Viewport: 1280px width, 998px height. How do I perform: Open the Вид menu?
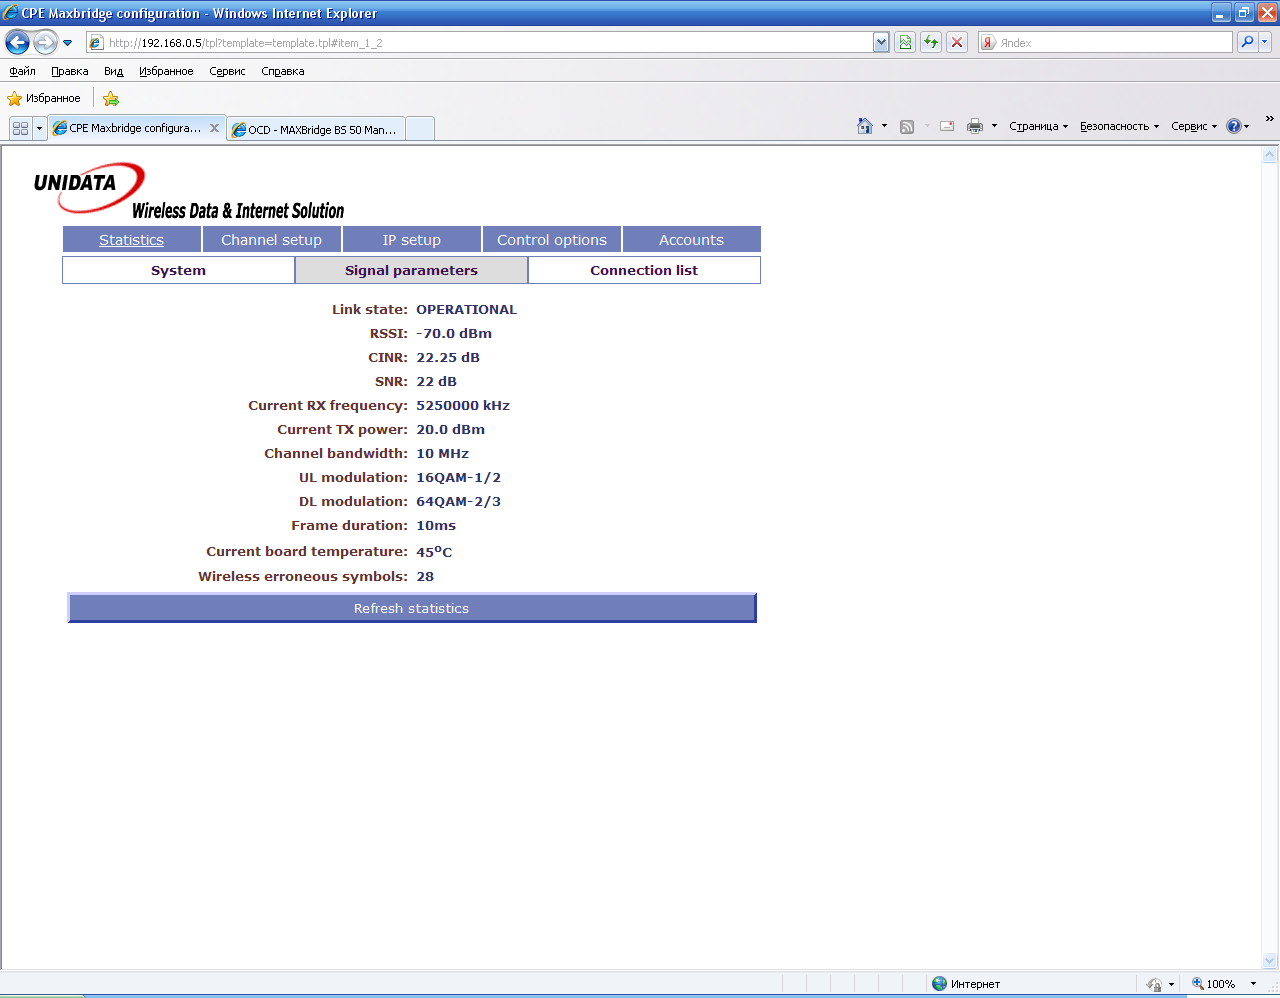click(x=114, y=71)
